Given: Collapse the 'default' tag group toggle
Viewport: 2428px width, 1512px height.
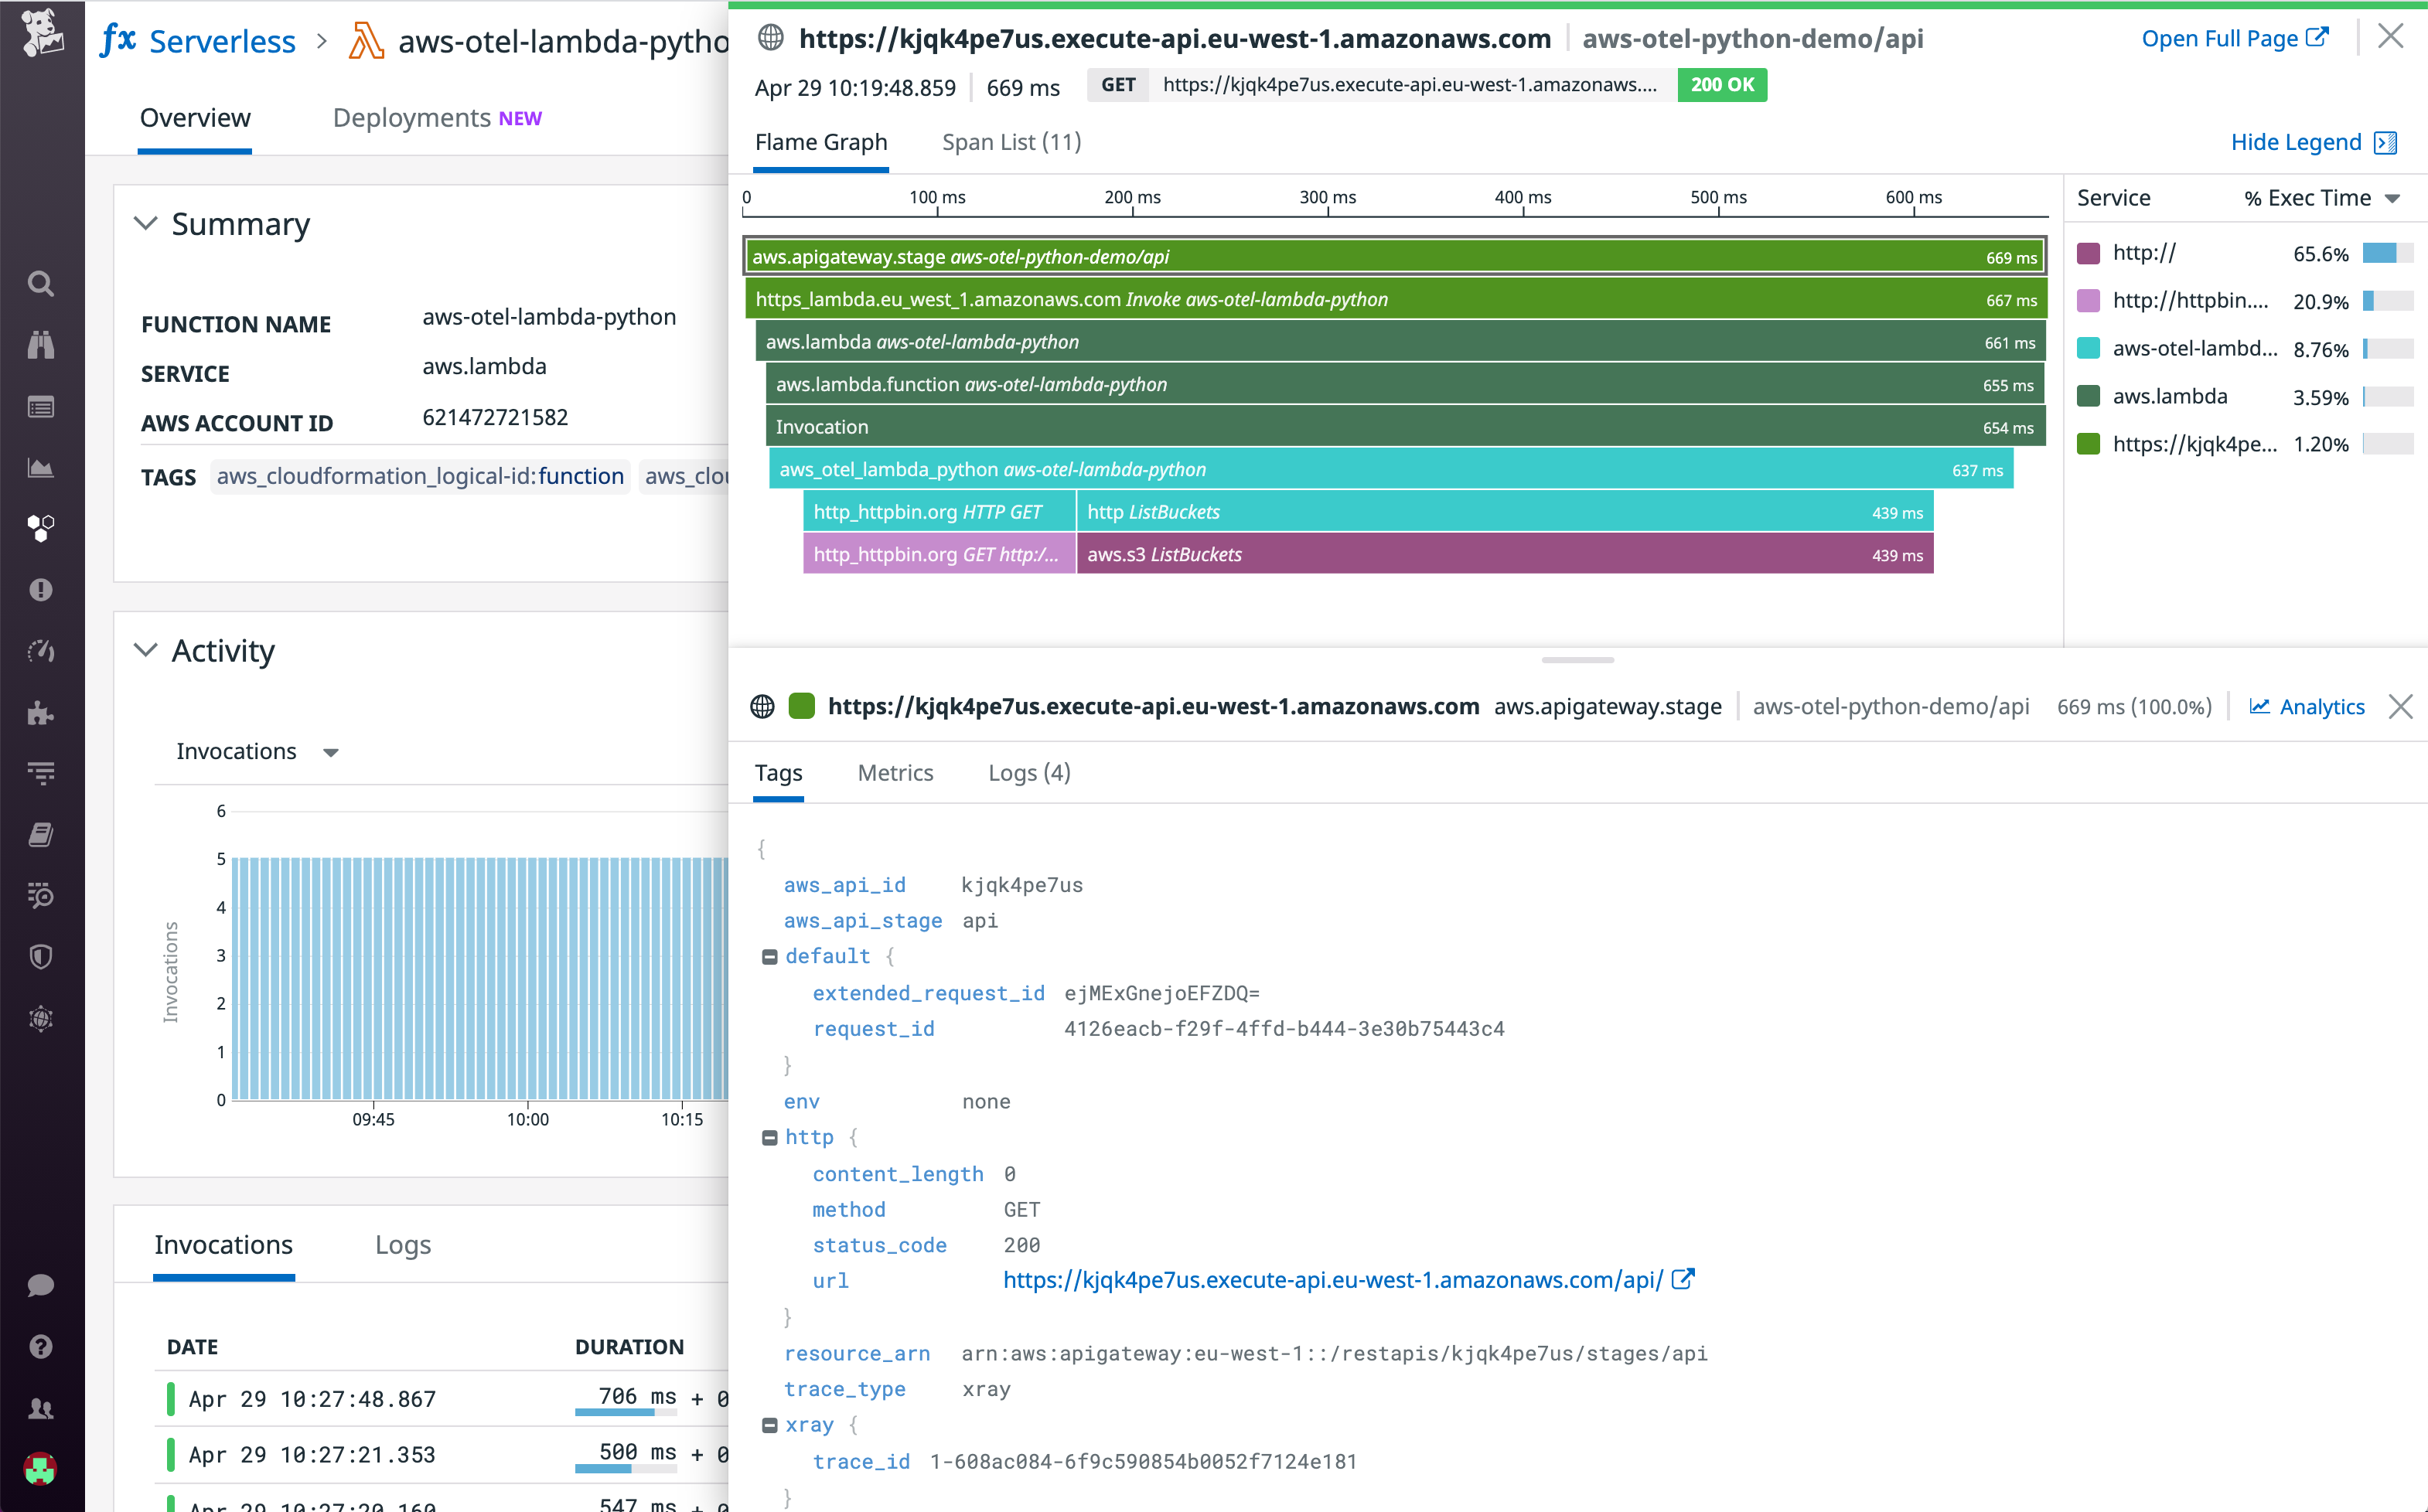Looking at the screenshot, I should (x=769, y=957).
